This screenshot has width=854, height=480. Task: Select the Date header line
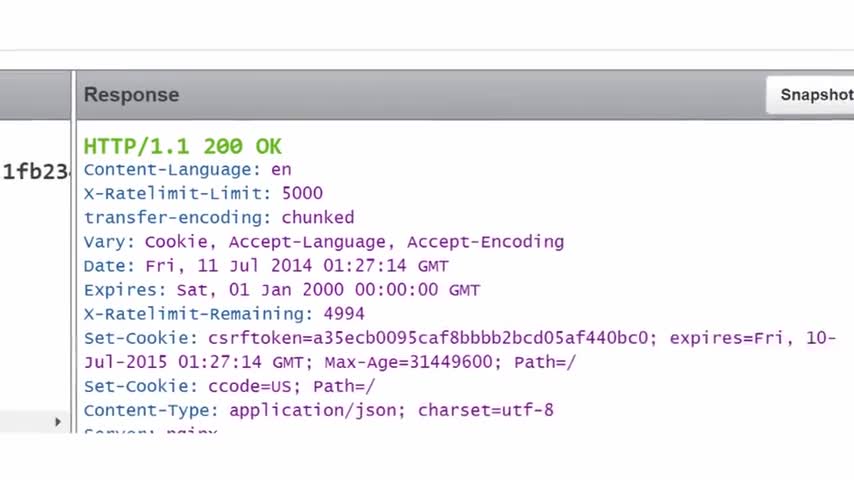click(x=266, y=266)
